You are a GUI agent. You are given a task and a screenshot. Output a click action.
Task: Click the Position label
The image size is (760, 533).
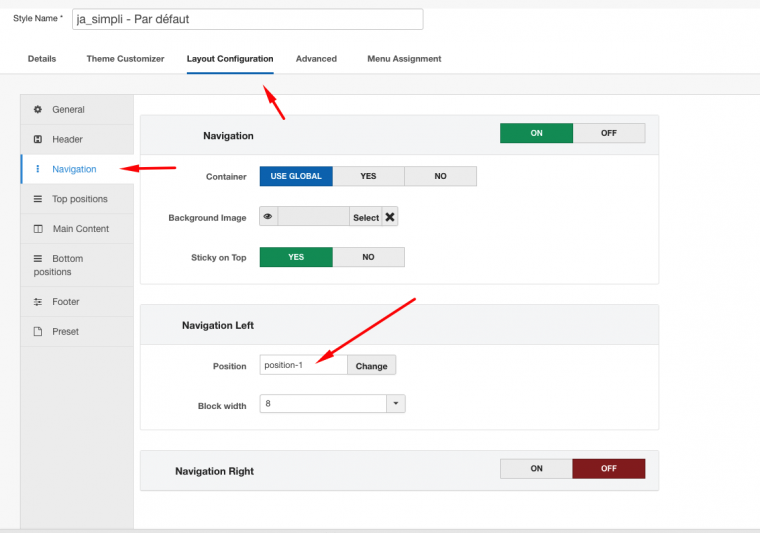click(229, 366)
